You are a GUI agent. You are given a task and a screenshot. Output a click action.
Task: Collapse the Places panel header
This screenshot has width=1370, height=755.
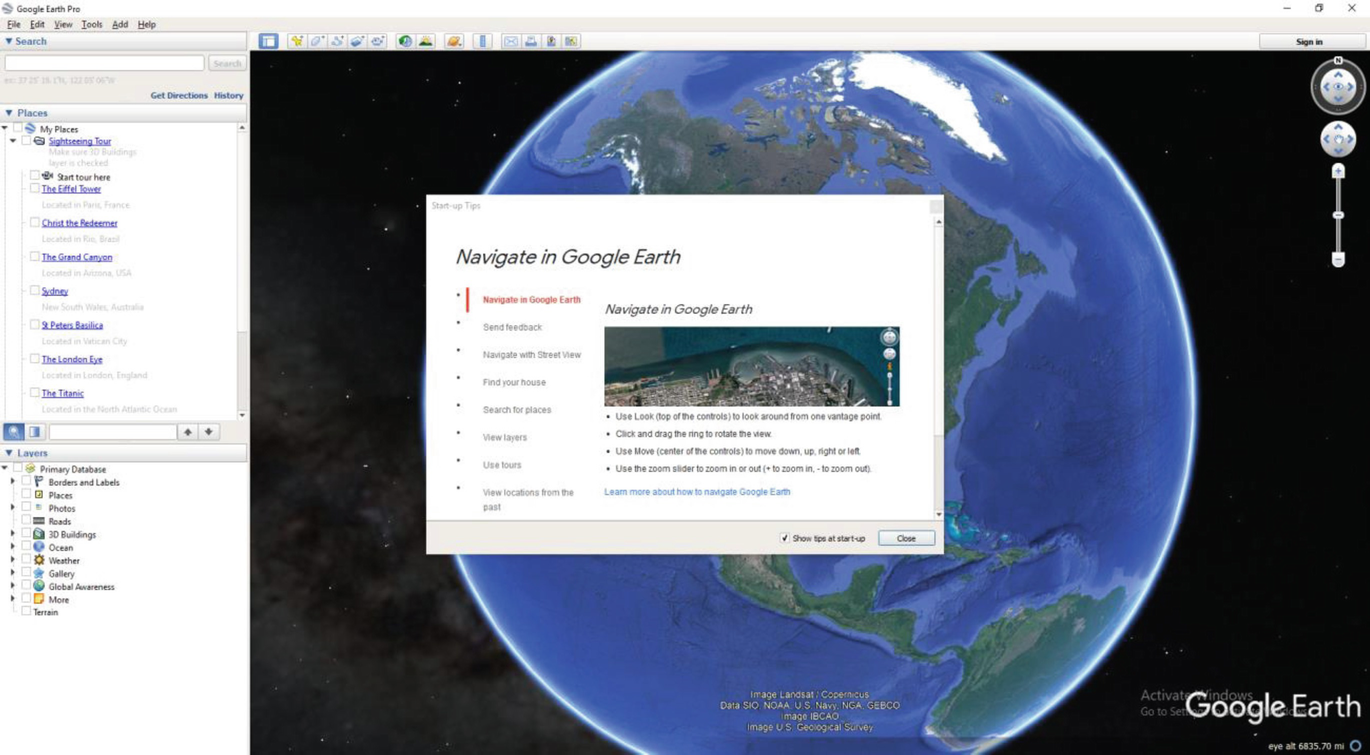point(9,113)
